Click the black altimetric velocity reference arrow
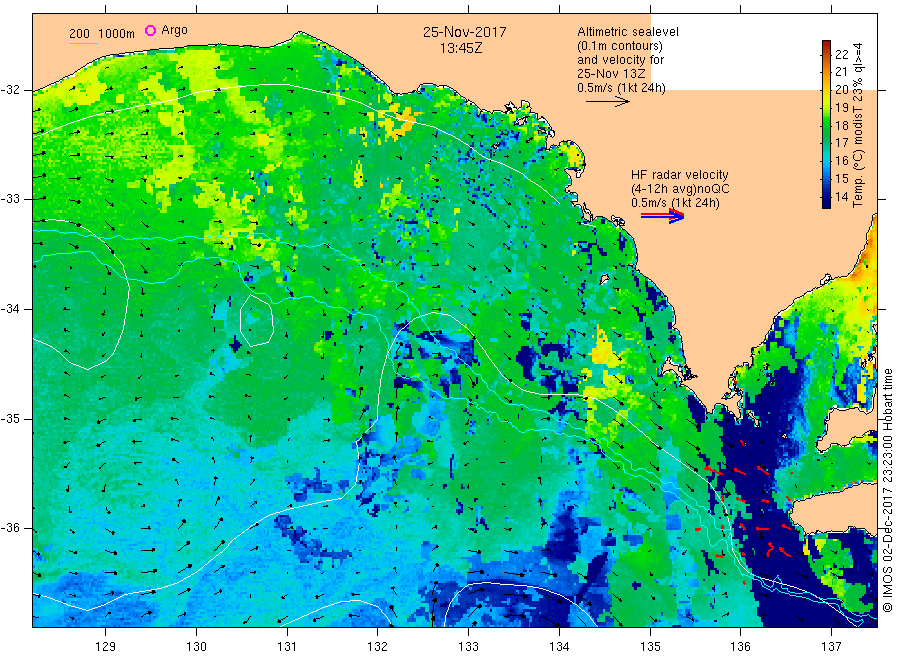 coord(608,102)
